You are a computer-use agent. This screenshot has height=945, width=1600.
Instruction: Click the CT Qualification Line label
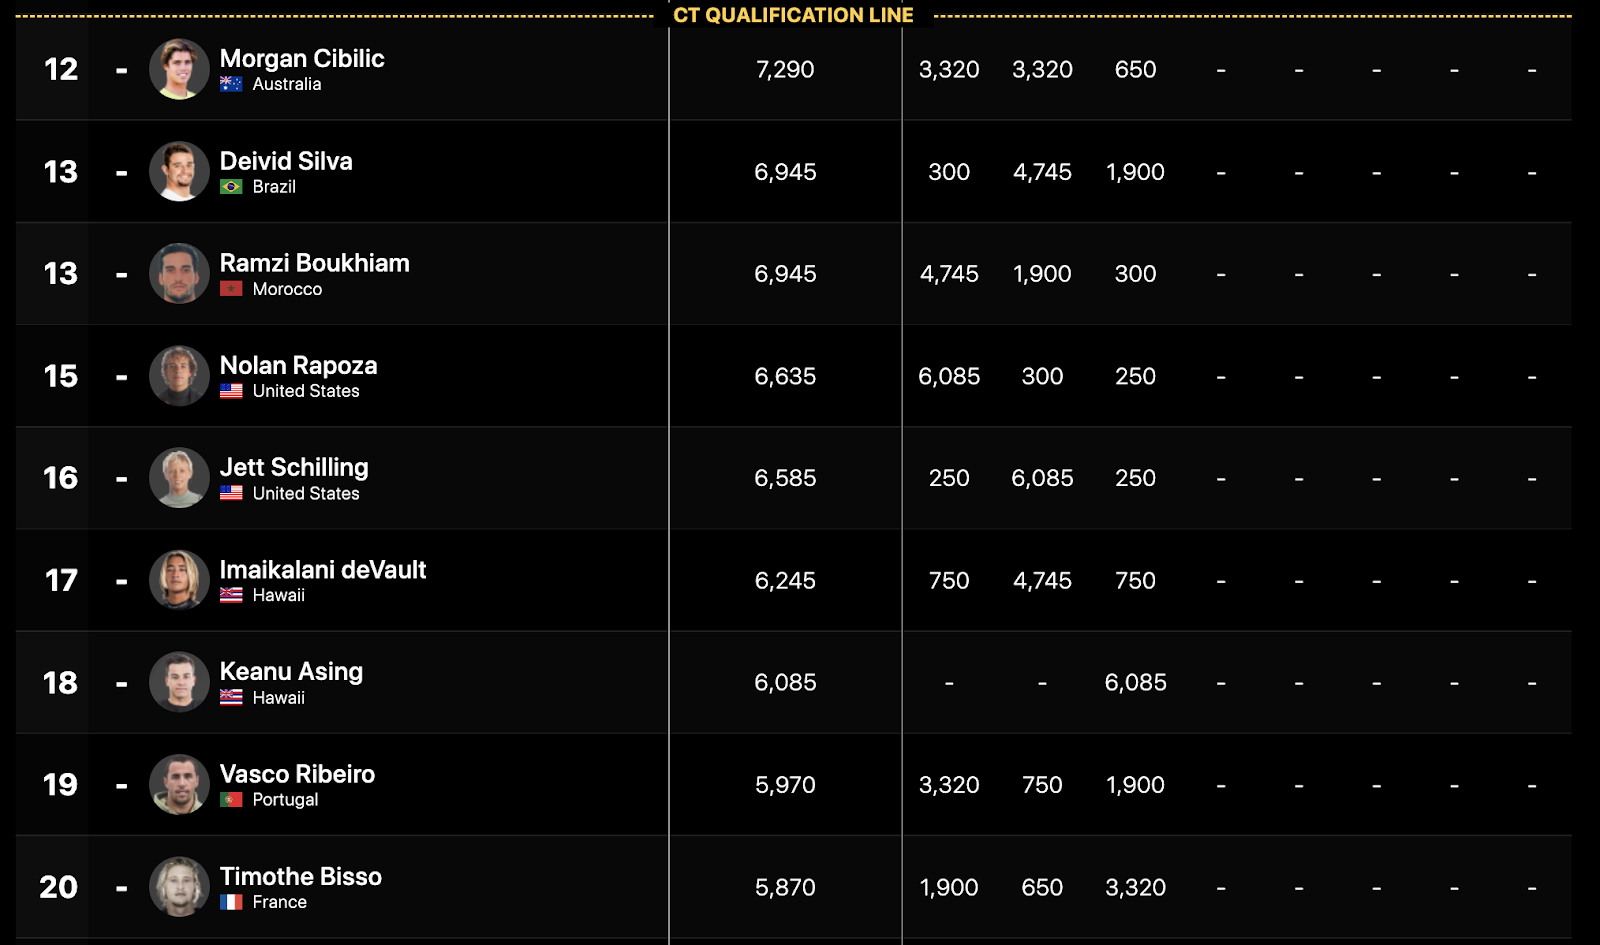[793, 15]
